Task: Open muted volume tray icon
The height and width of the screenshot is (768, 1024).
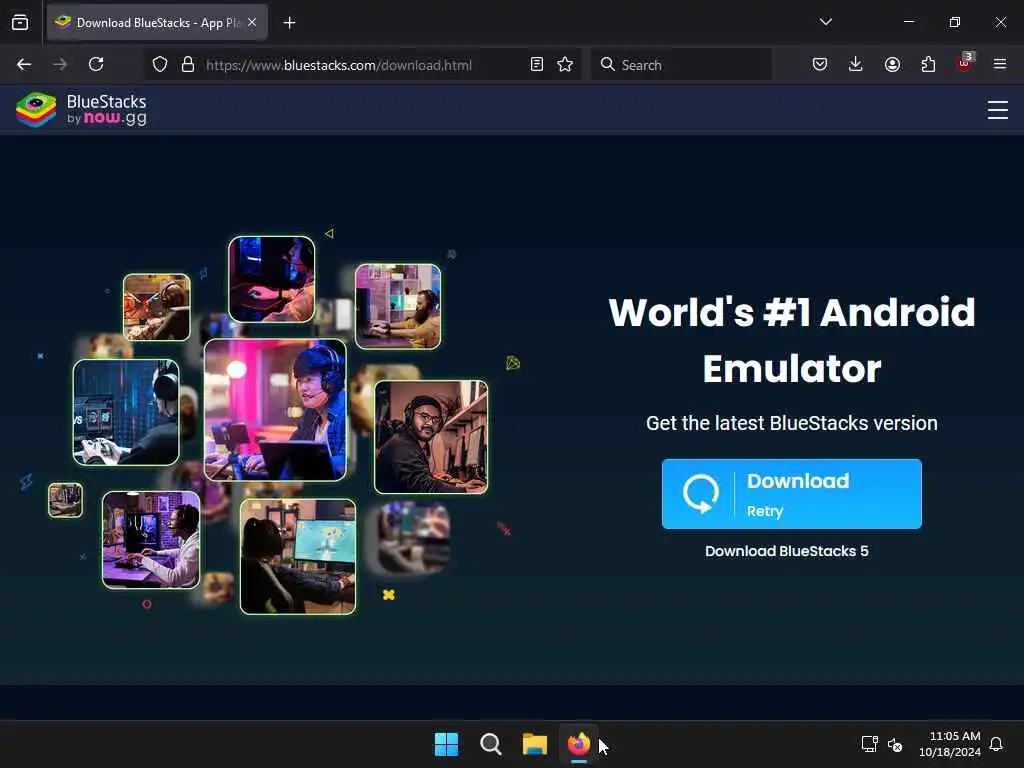Action: click(x=895, y=744)
